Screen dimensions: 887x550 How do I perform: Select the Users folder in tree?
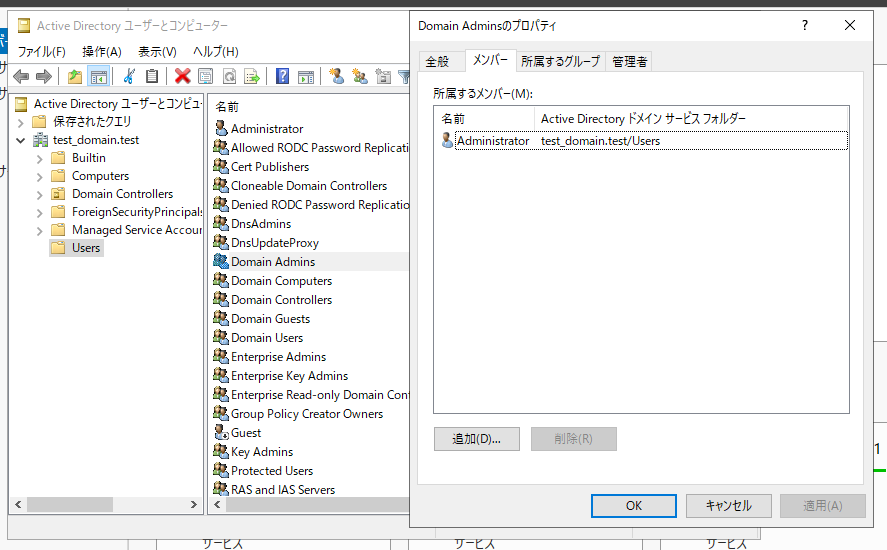76,248
